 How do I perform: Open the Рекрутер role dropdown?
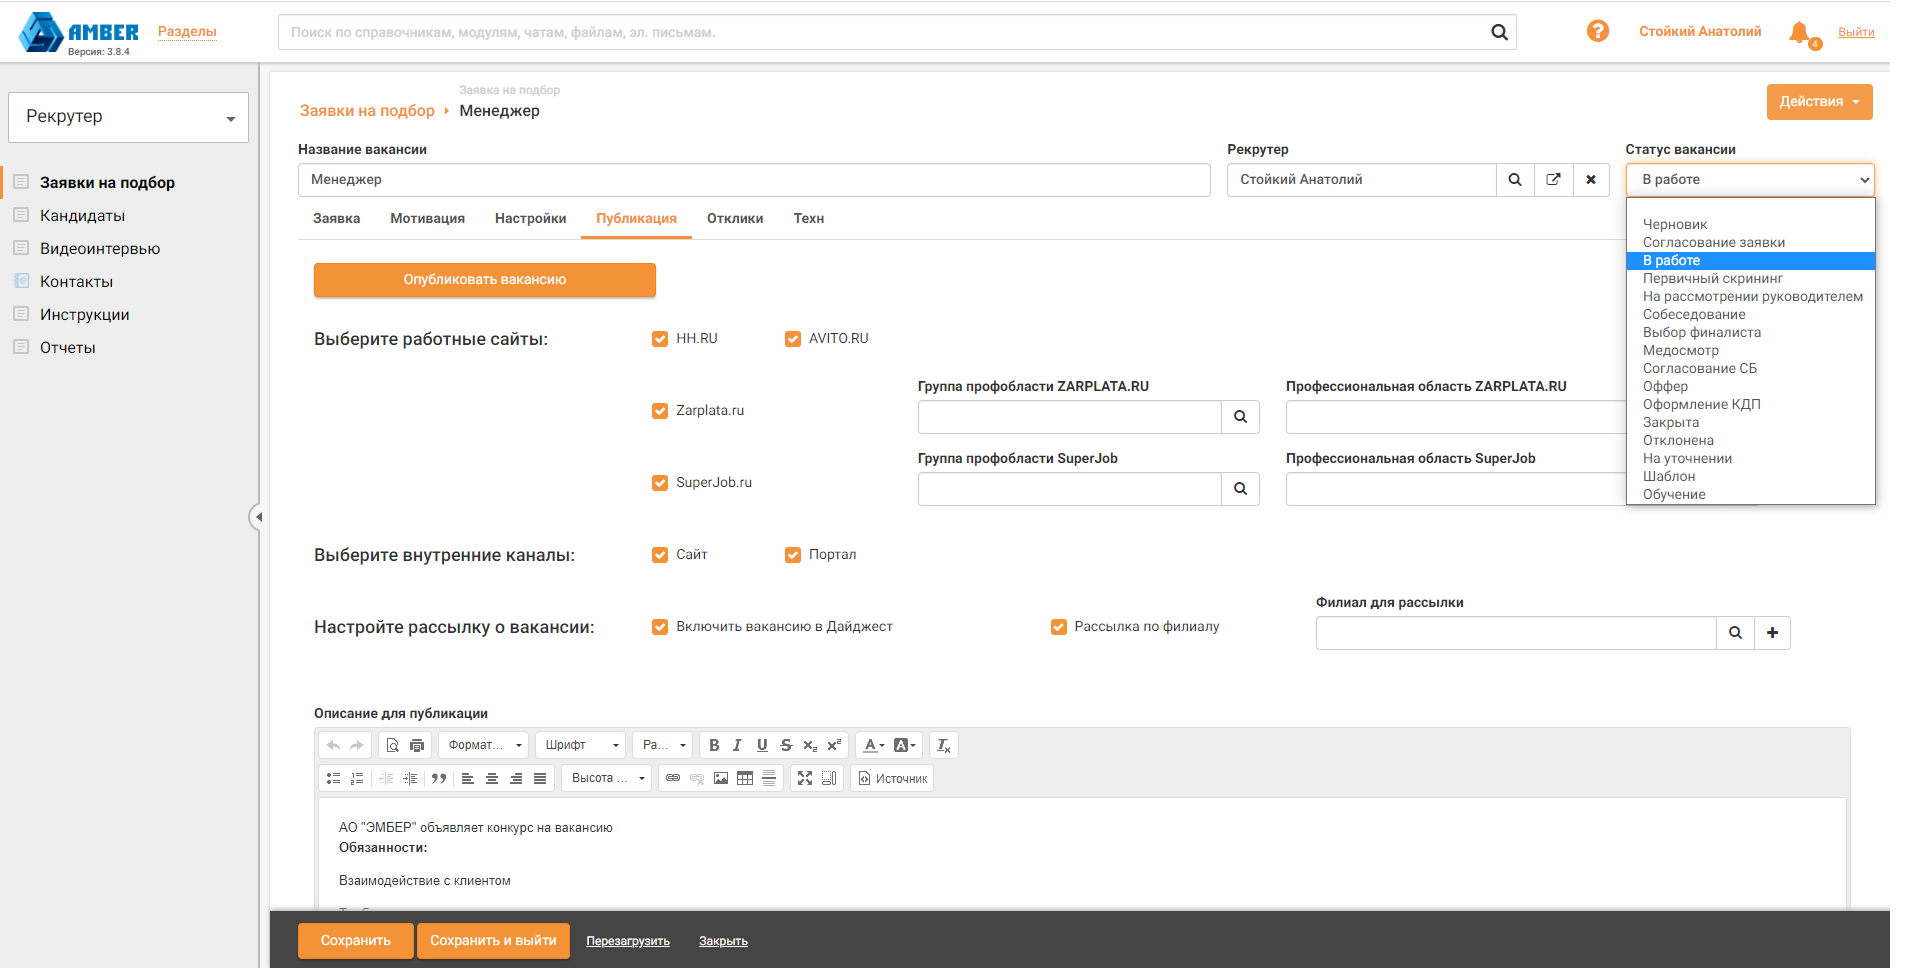tap(128, 117)
